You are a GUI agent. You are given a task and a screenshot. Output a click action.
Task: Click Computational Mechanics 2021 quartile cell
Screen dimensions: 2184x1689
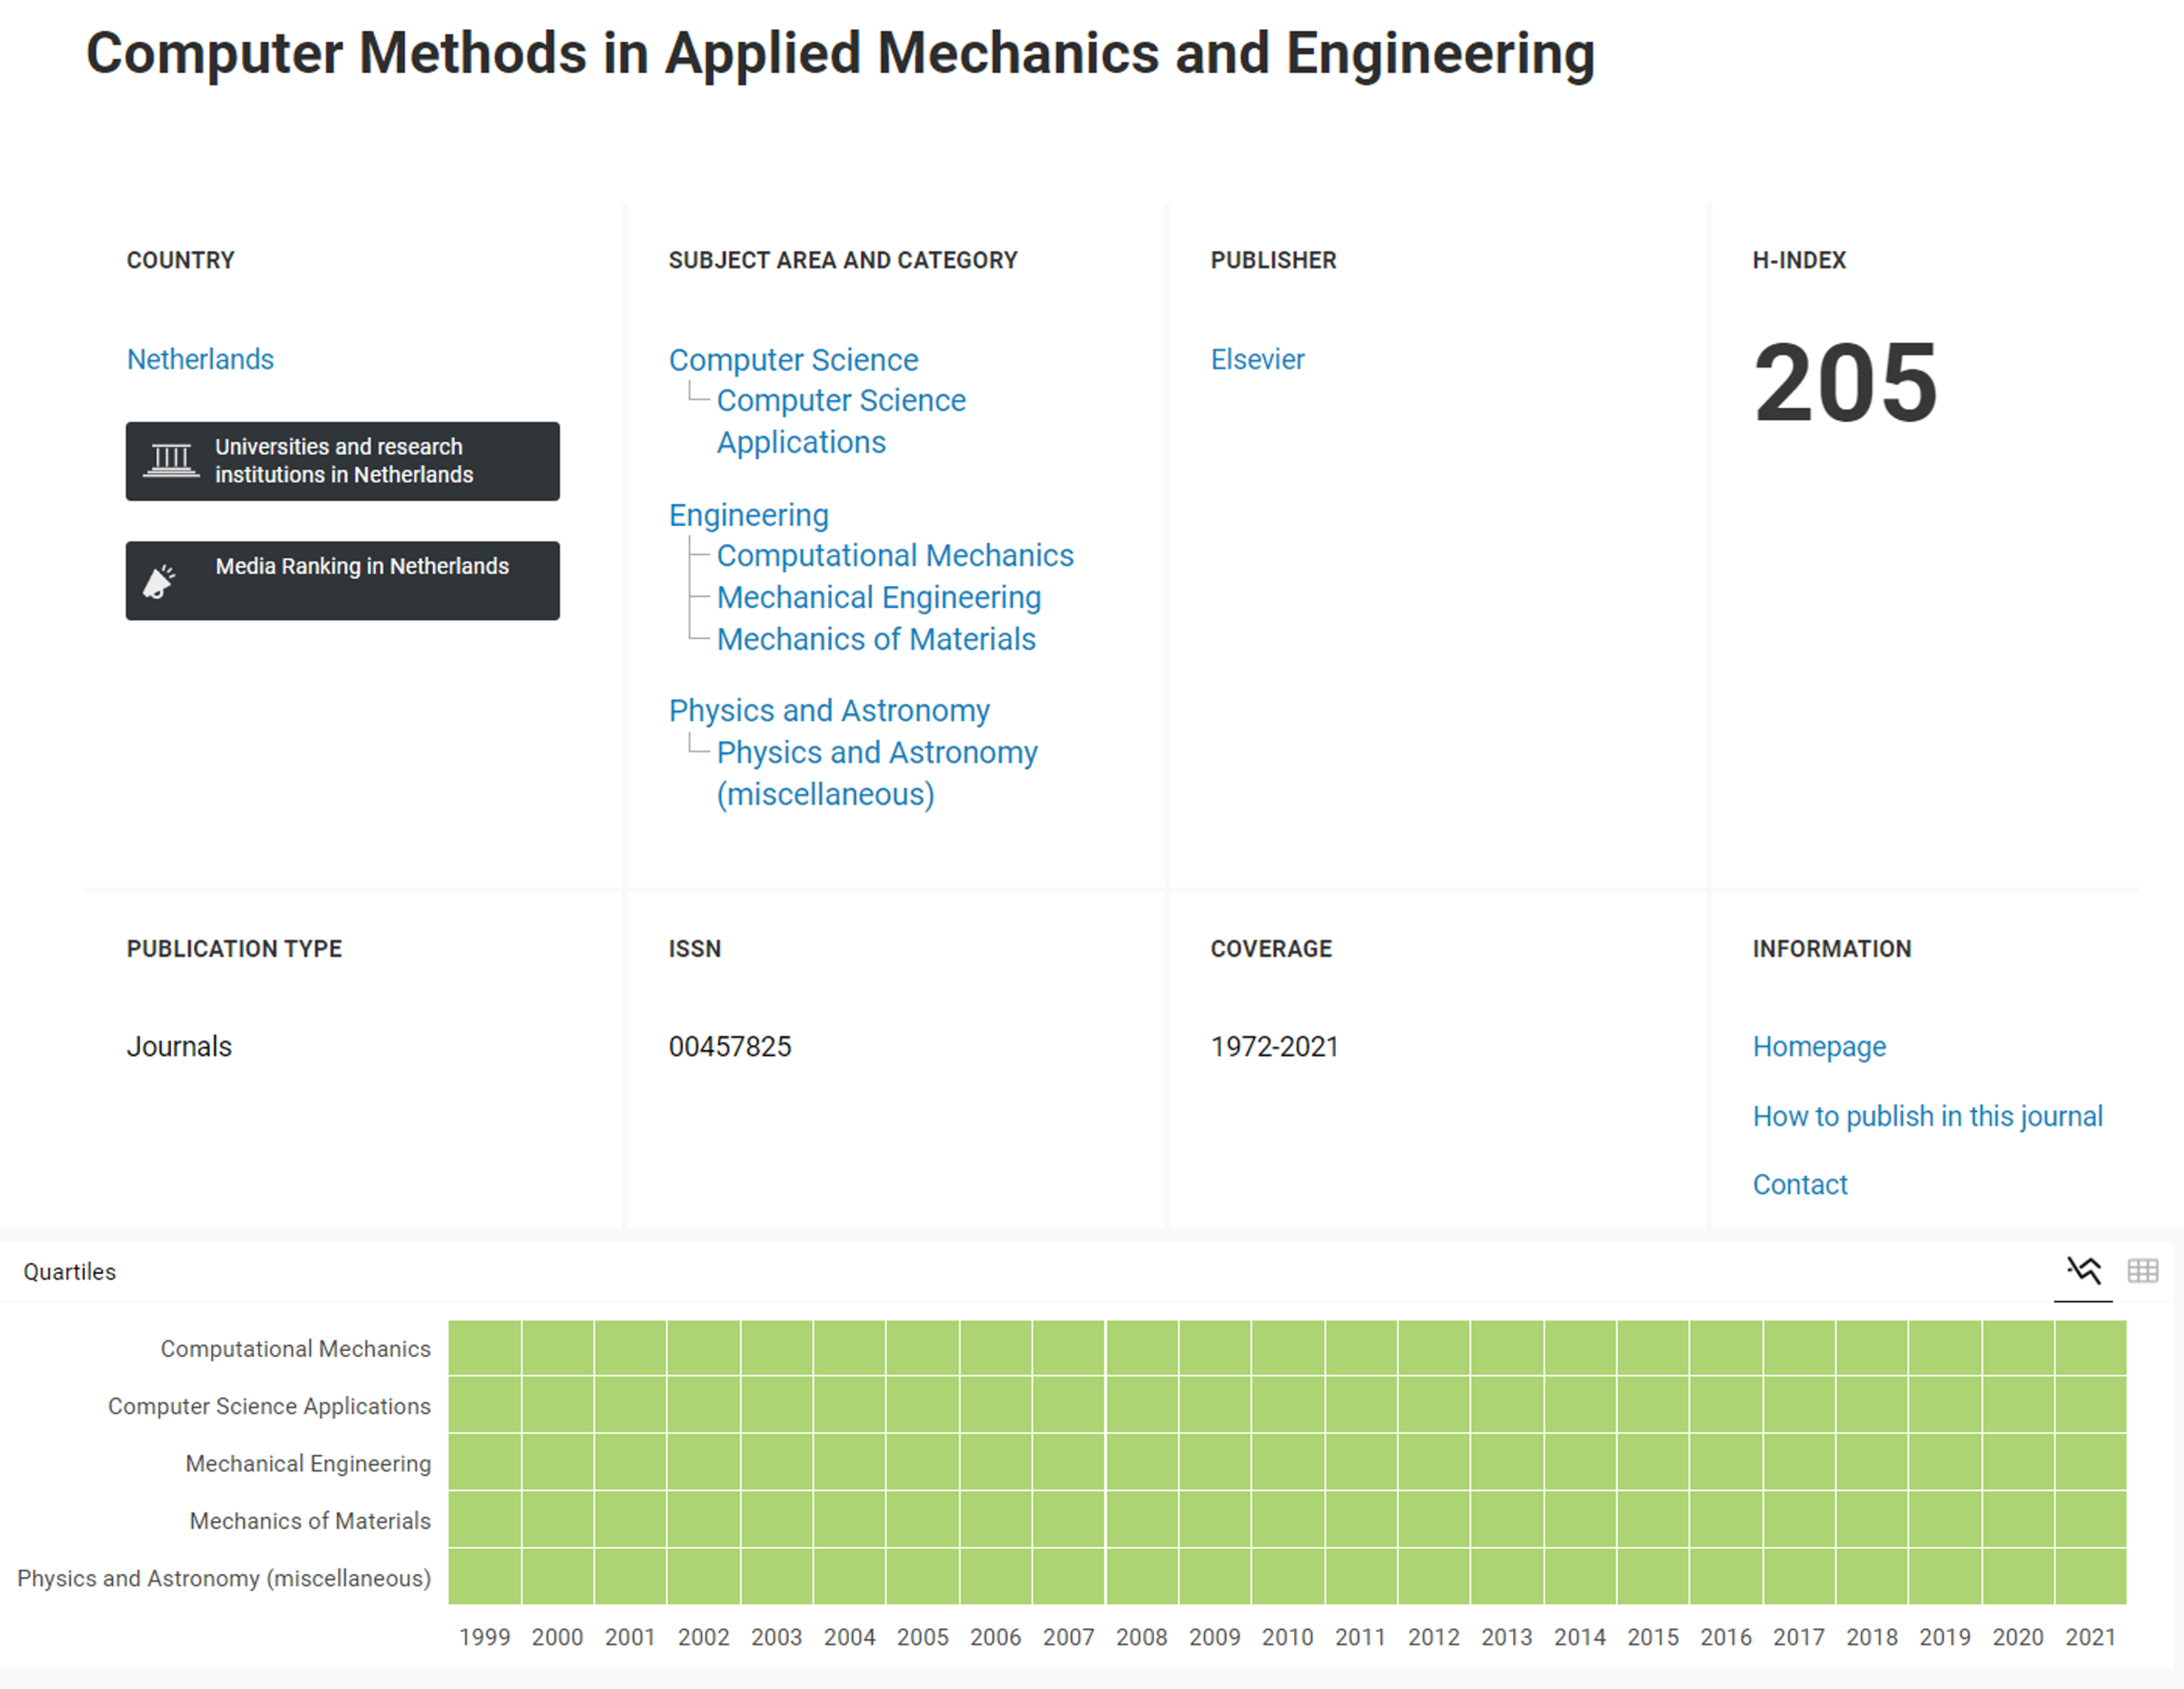point(2091,1347)
